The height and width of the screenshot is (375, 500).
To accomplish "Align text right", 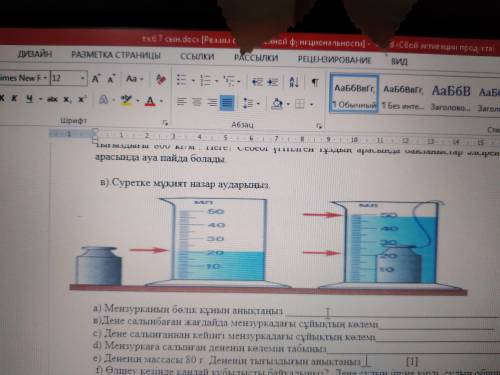I will coord(212,102).
